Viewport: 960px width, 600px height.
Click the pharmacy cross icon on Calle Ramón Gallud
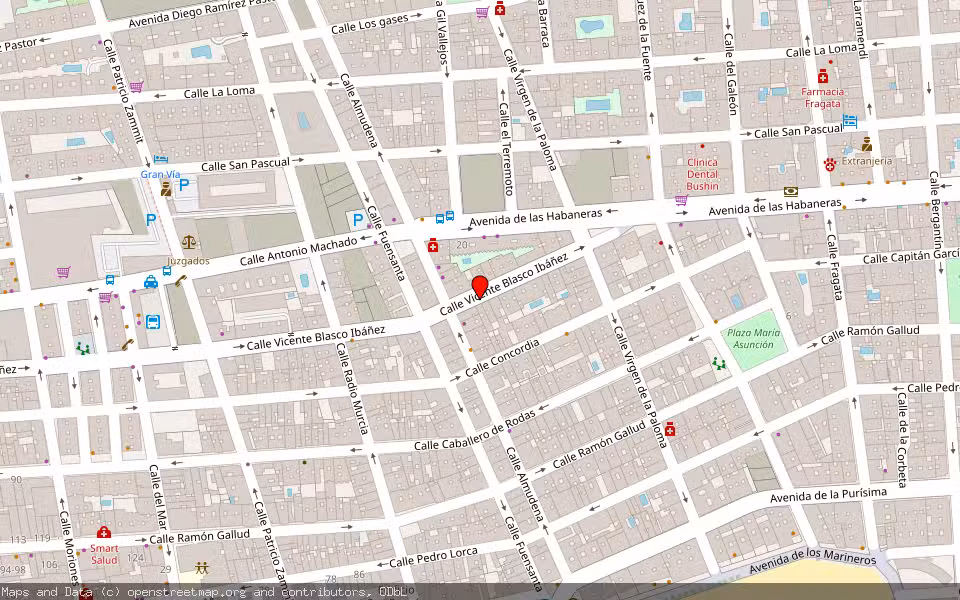tap(670, 429)
